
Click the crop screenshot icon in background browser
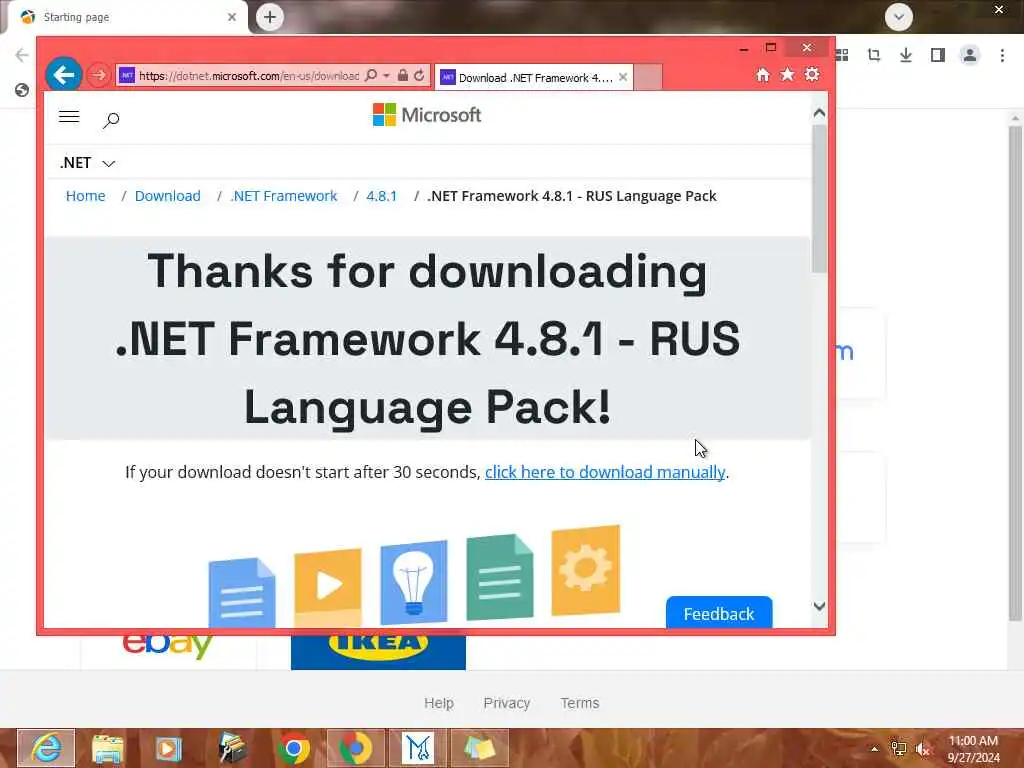[874, 55]
